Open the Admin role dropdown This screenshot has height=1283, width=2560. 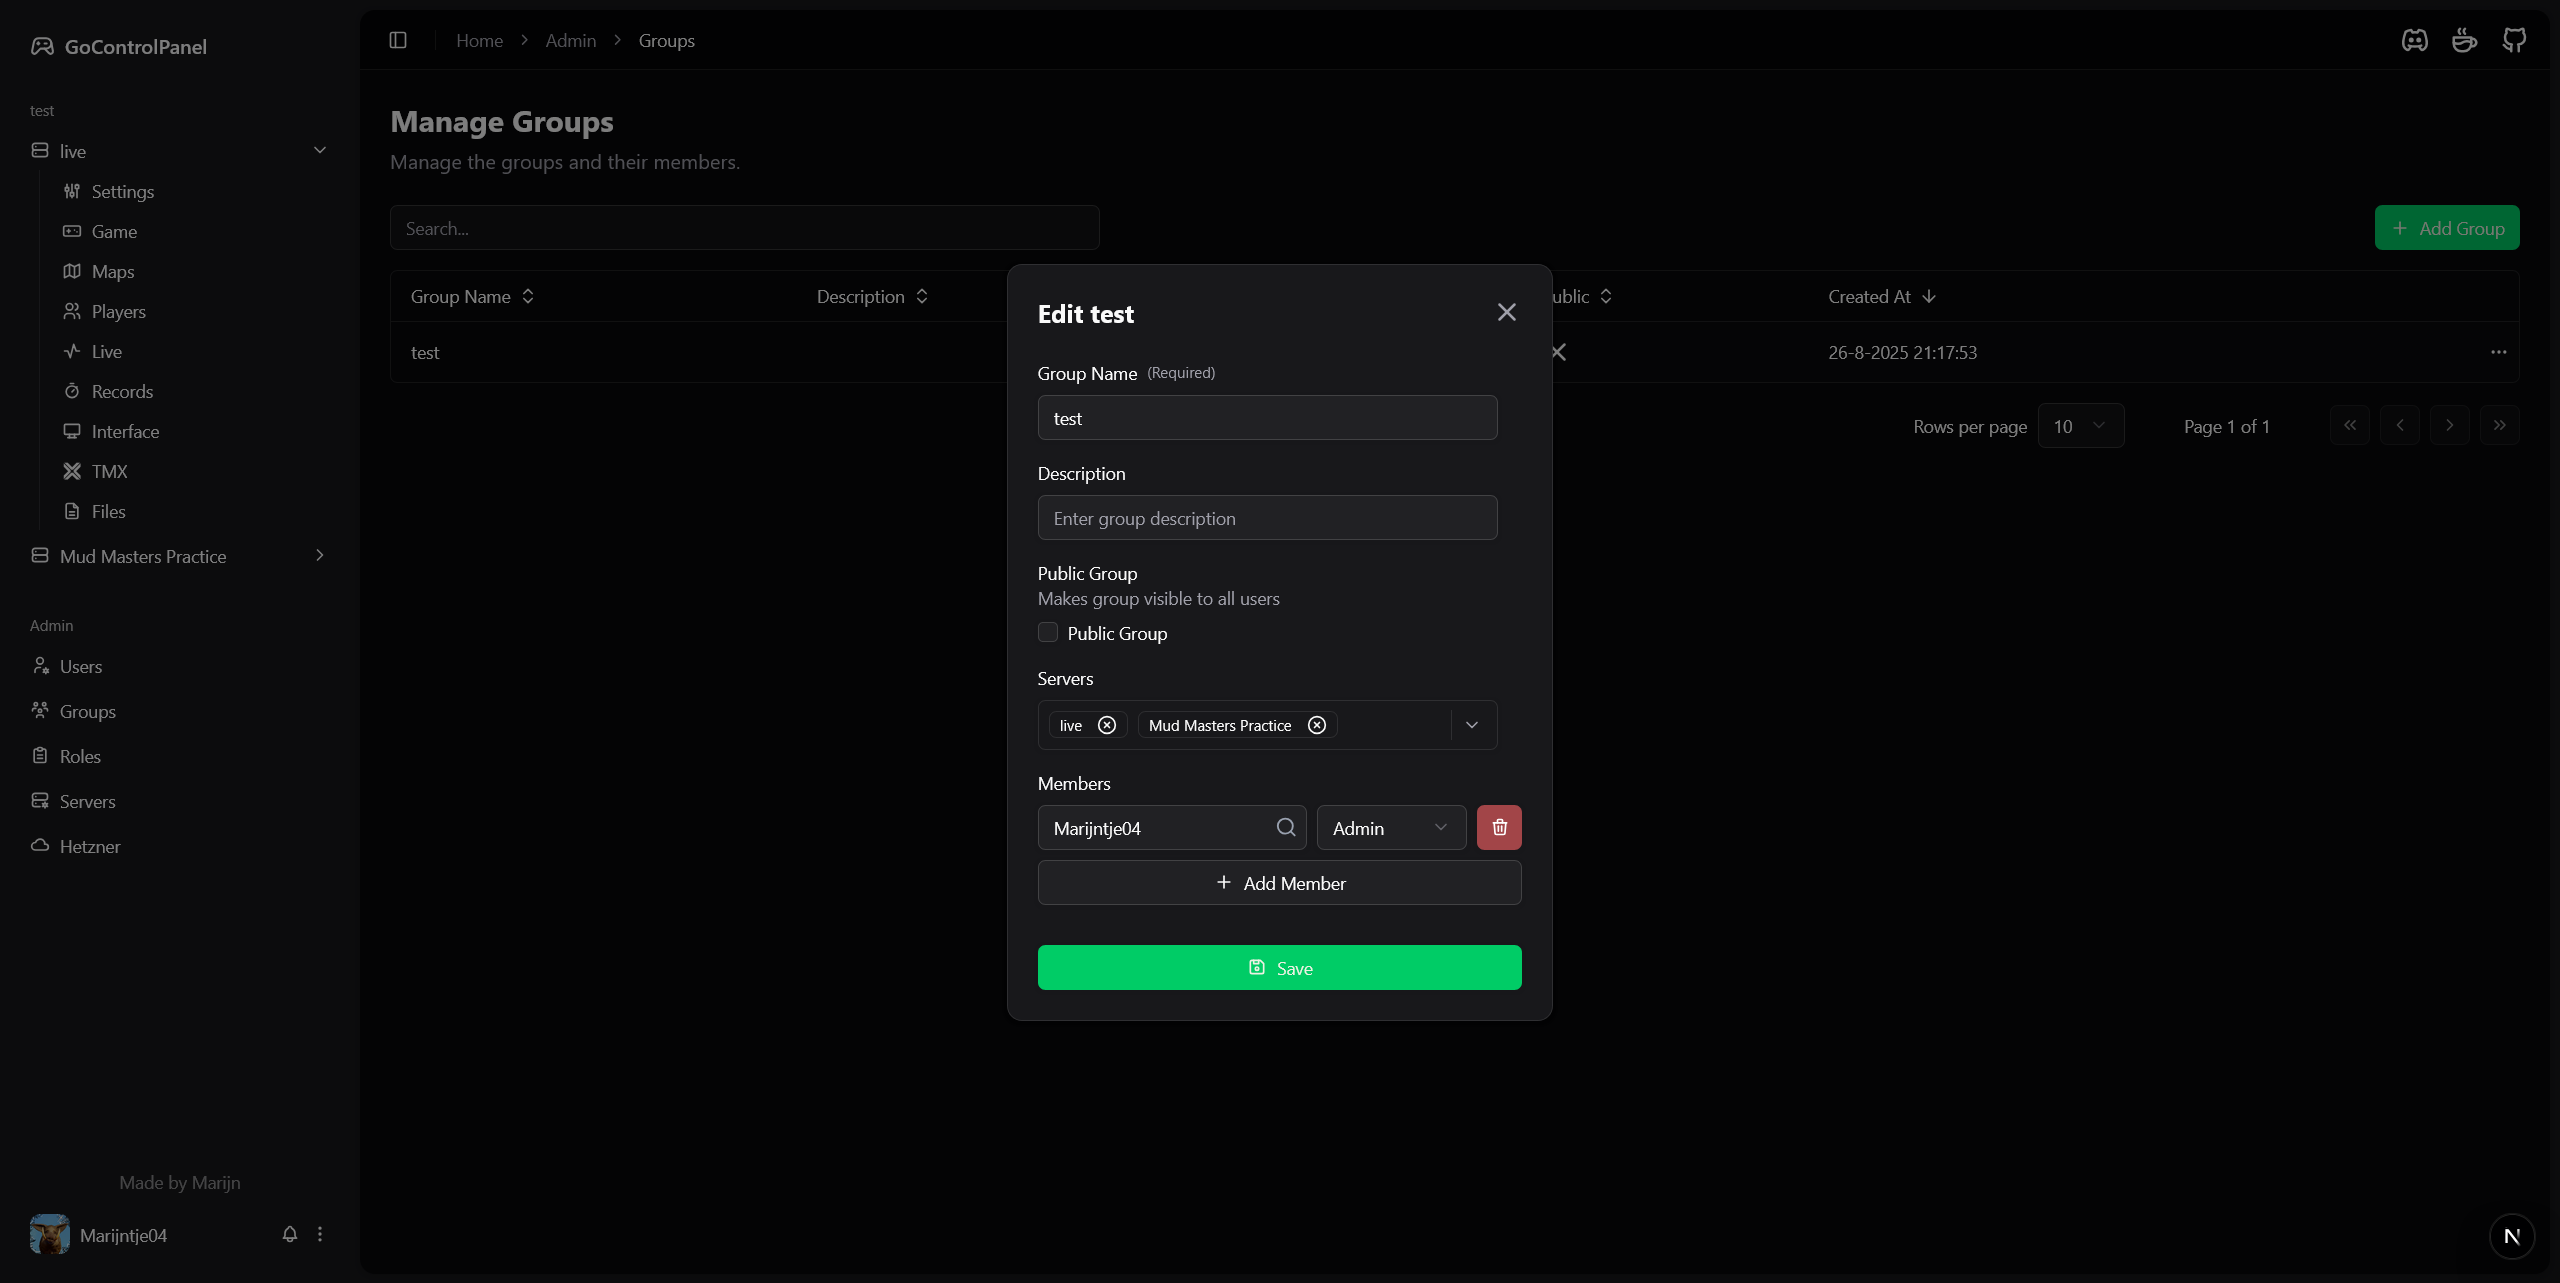[x=1391, y=827]
